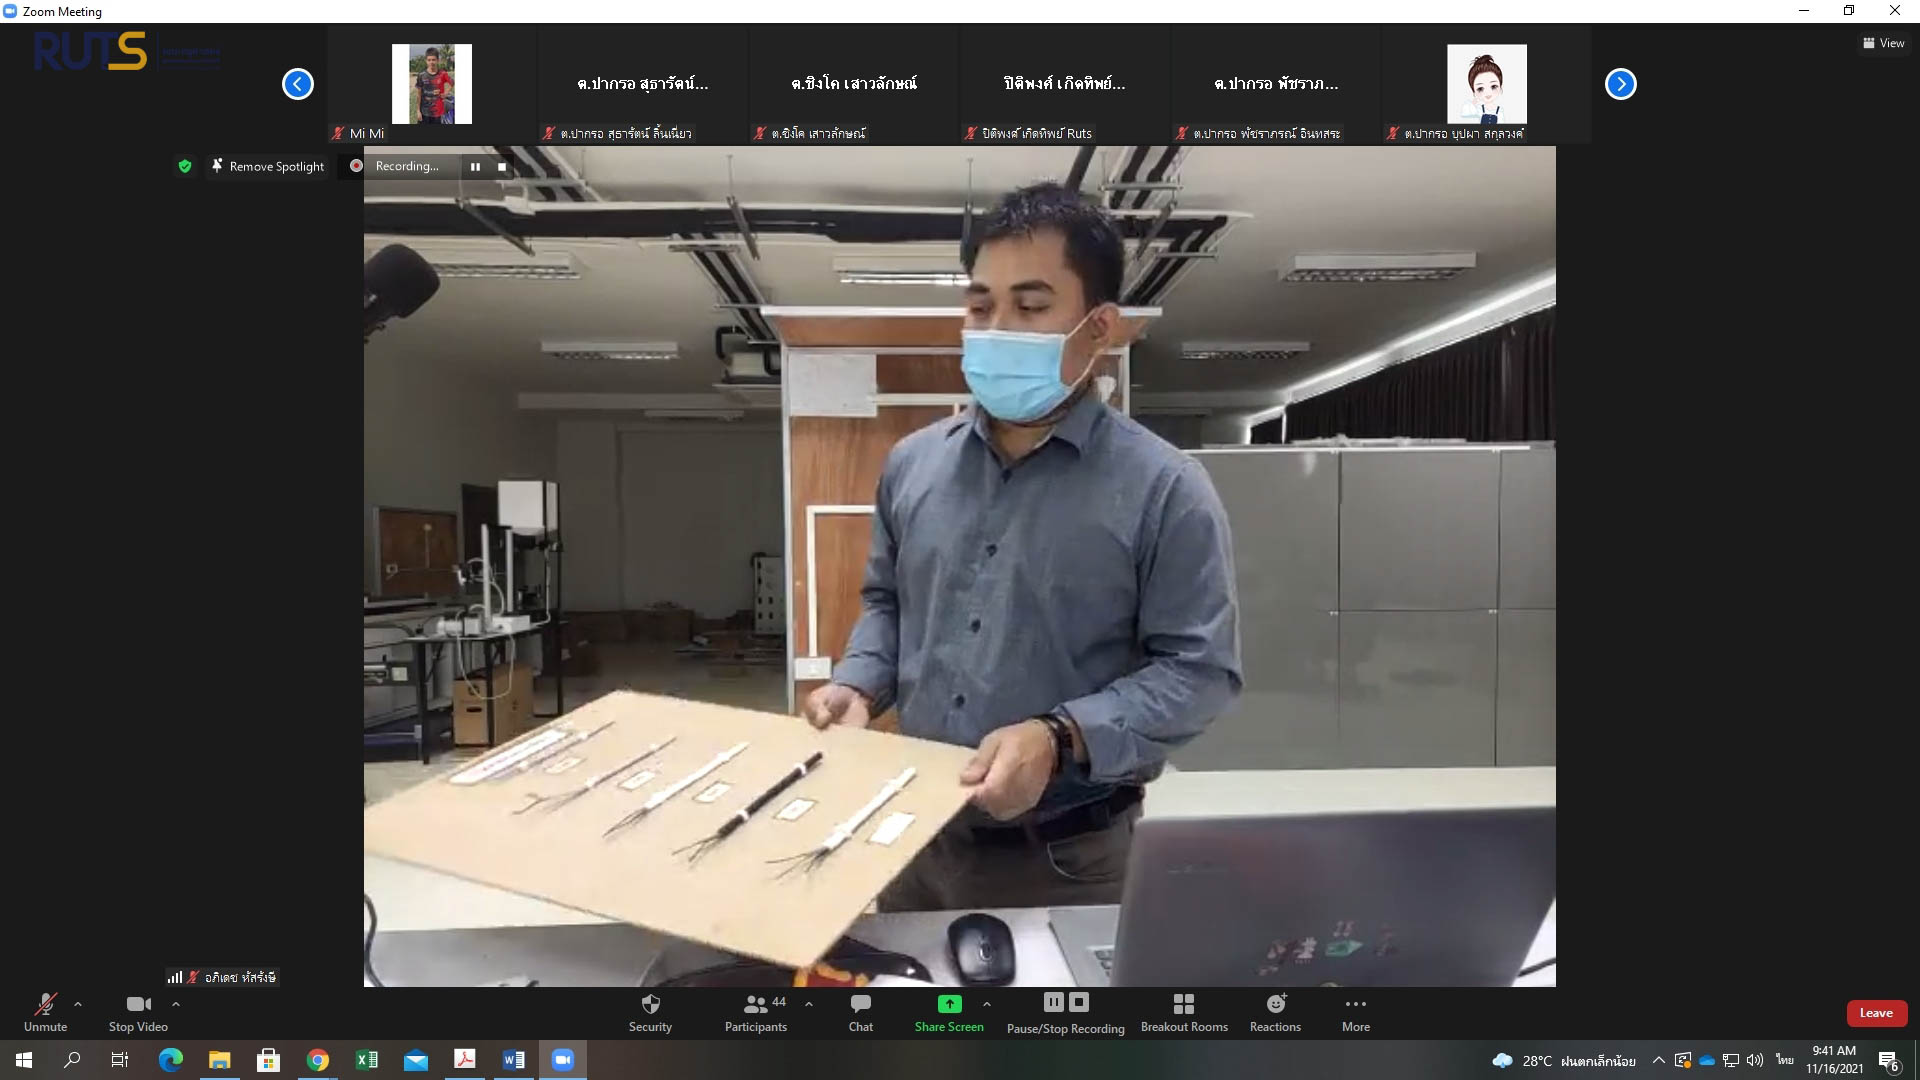Image resolution: width=1920 pixels, height=1080 pixels.
Task: Stop recording from top Recording indicator
Action: pyautogui.click(x=502, y=167)
